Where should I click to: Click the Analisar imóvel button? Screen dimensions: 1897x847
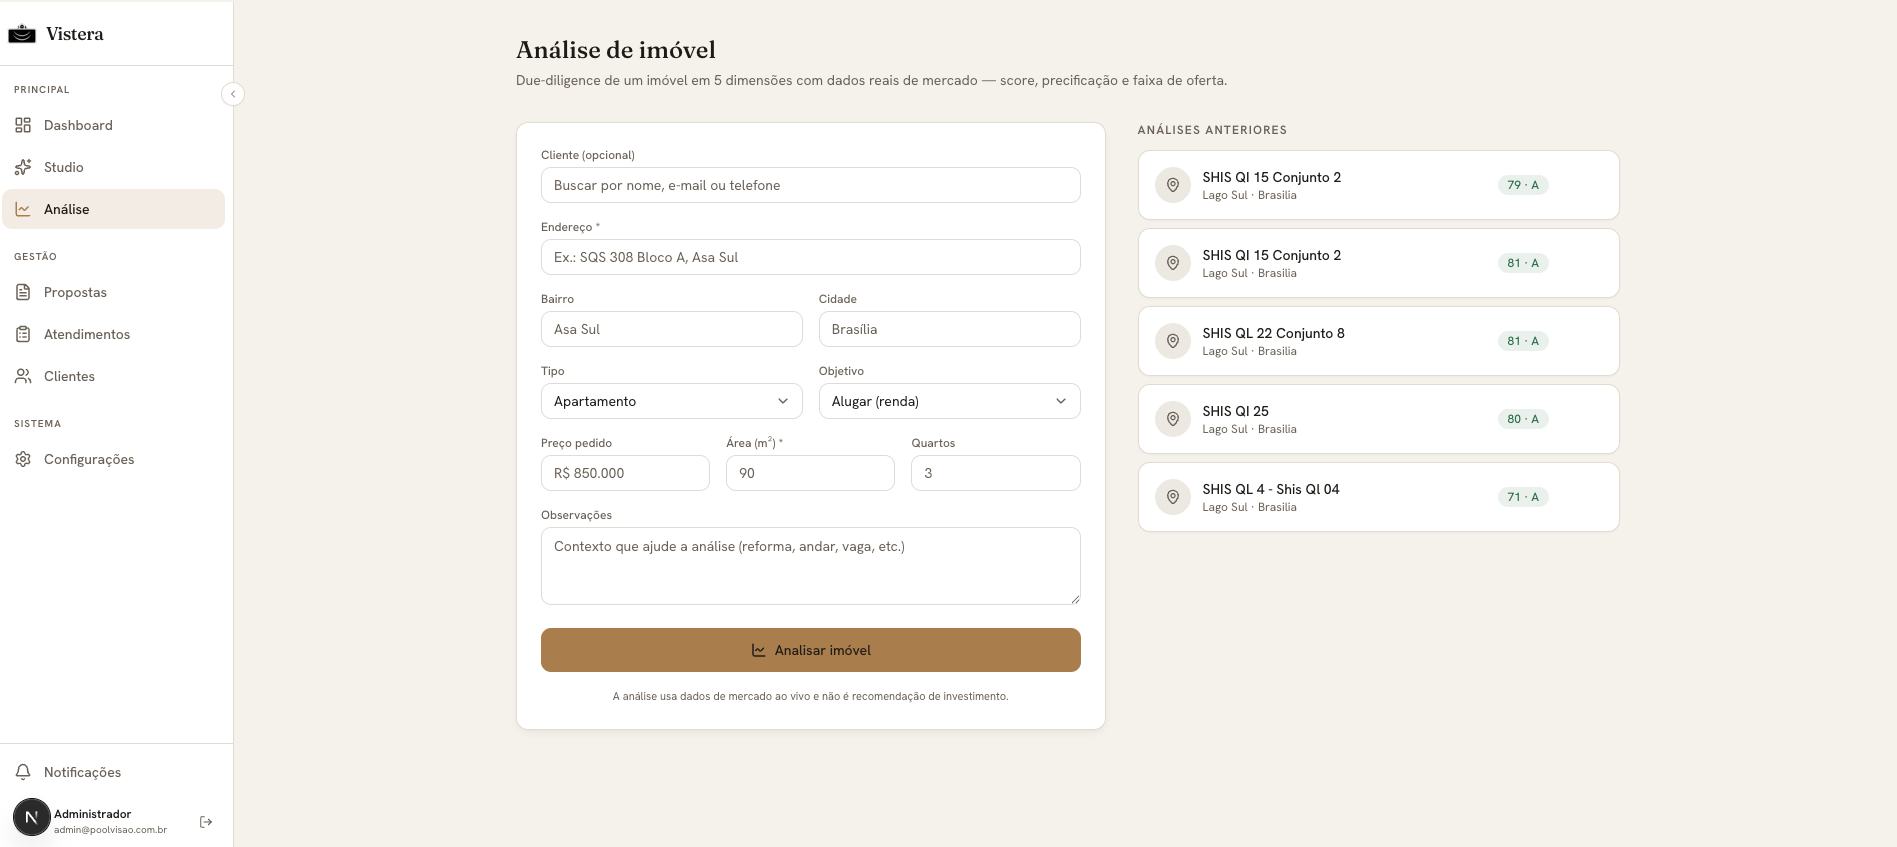pos(810,650)
